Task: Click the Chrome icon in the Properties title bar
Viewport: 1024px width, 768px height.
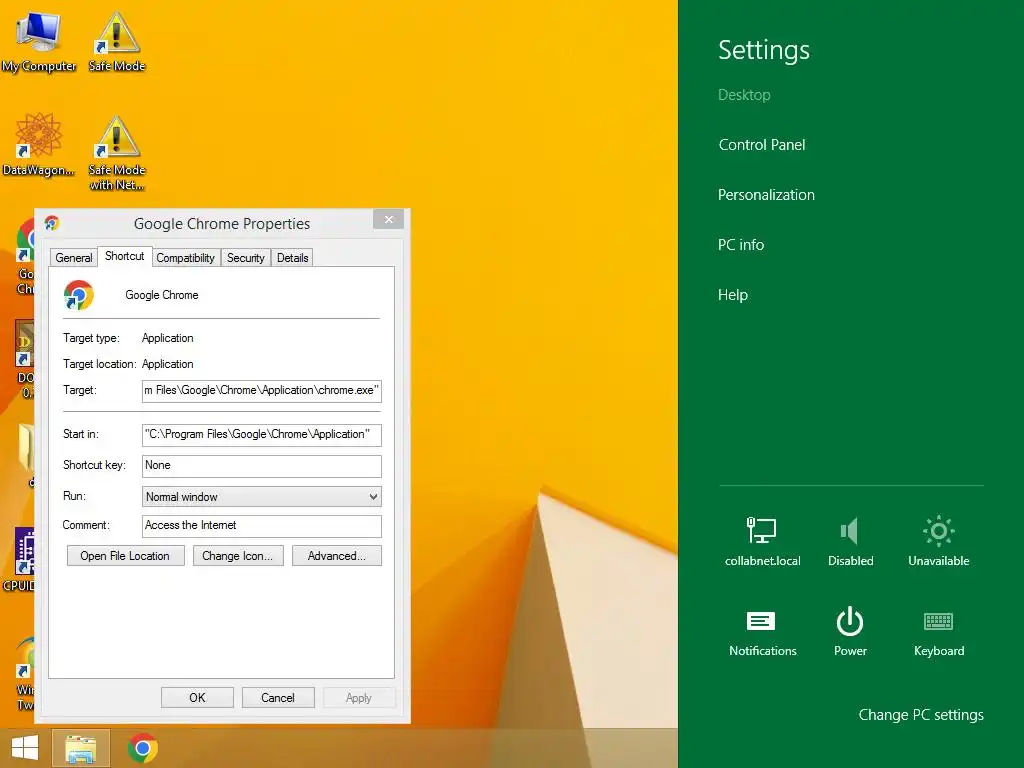Action: coord(52,223)
